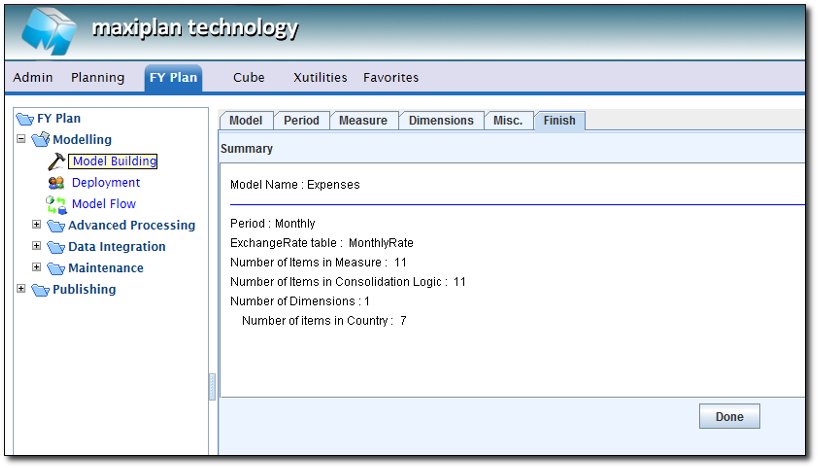
Task: Expand the Advanced Processing node
Action: (x=37, y=225)
